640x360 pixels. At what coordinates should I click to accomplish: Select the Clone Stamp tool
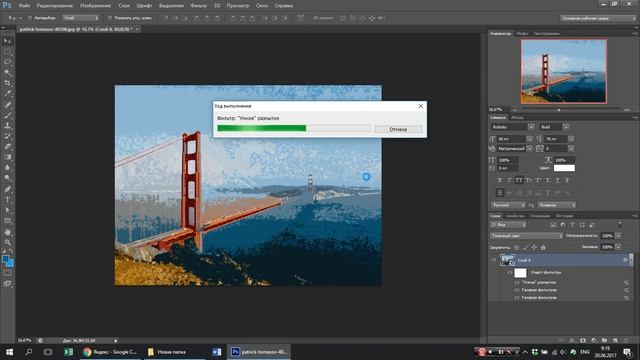7,126
